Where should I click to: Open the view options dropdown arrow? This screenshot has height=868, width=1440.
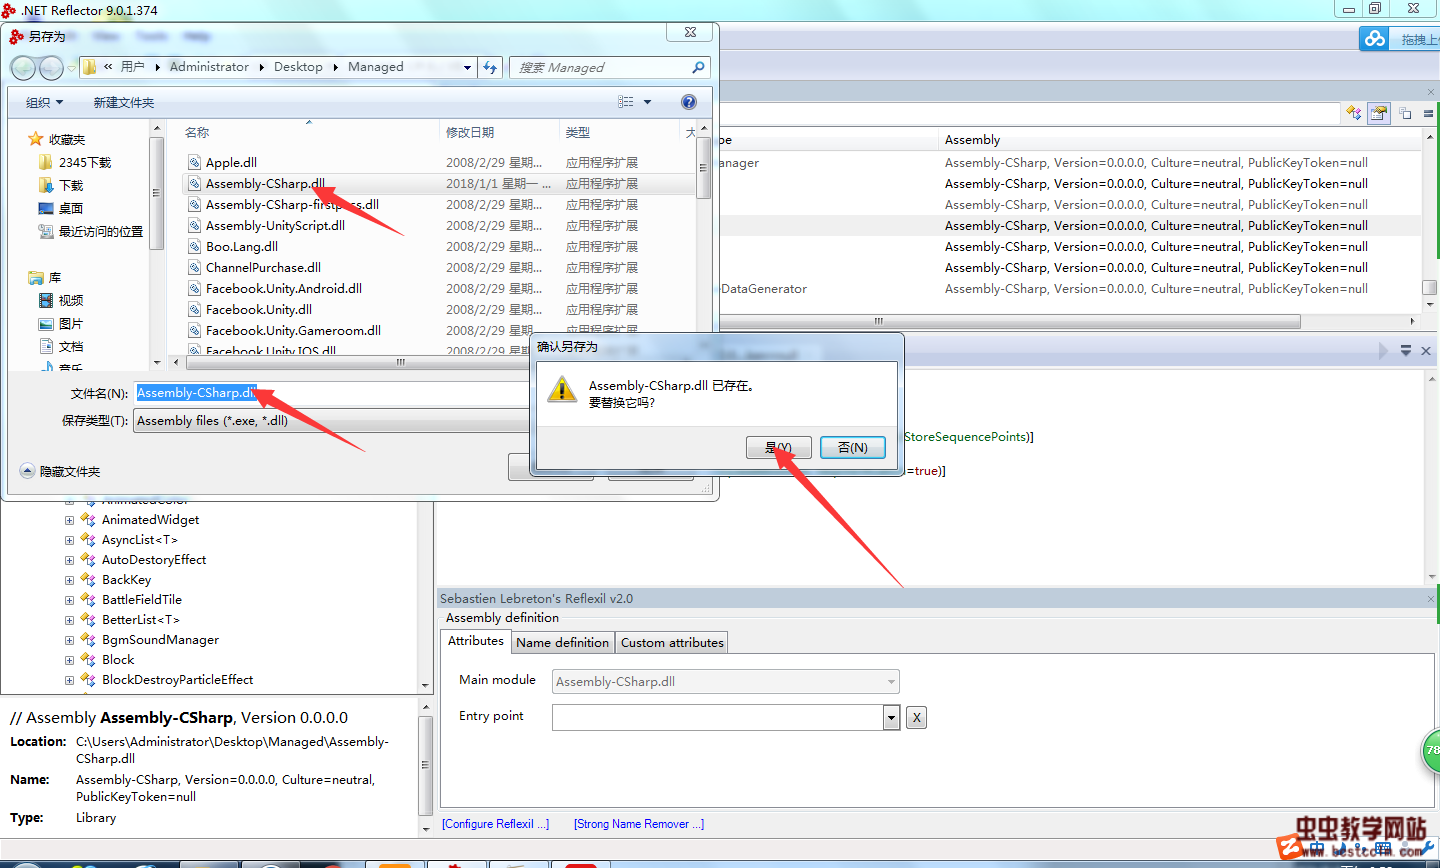point(647,102)
